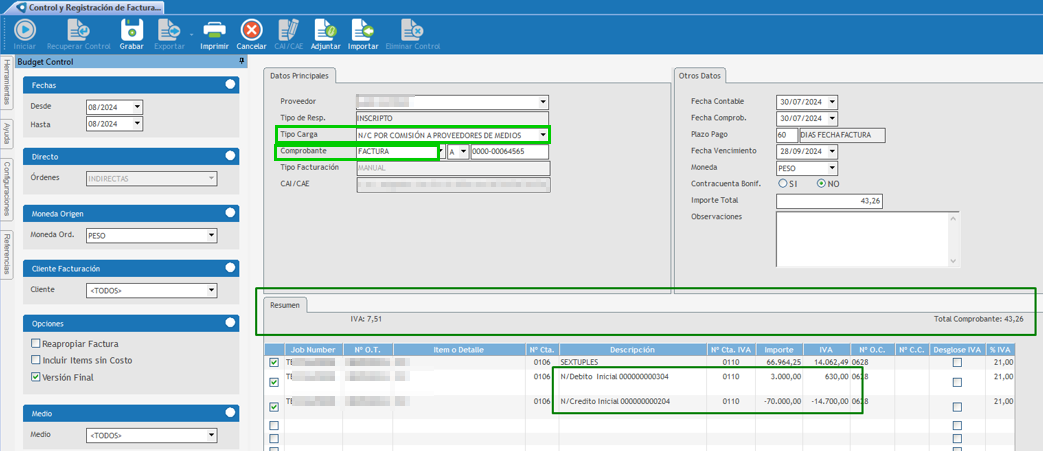This screenshot has height=451, width=1044.
Task: Click the Job Number column header
Action: (x=314, y=350)
